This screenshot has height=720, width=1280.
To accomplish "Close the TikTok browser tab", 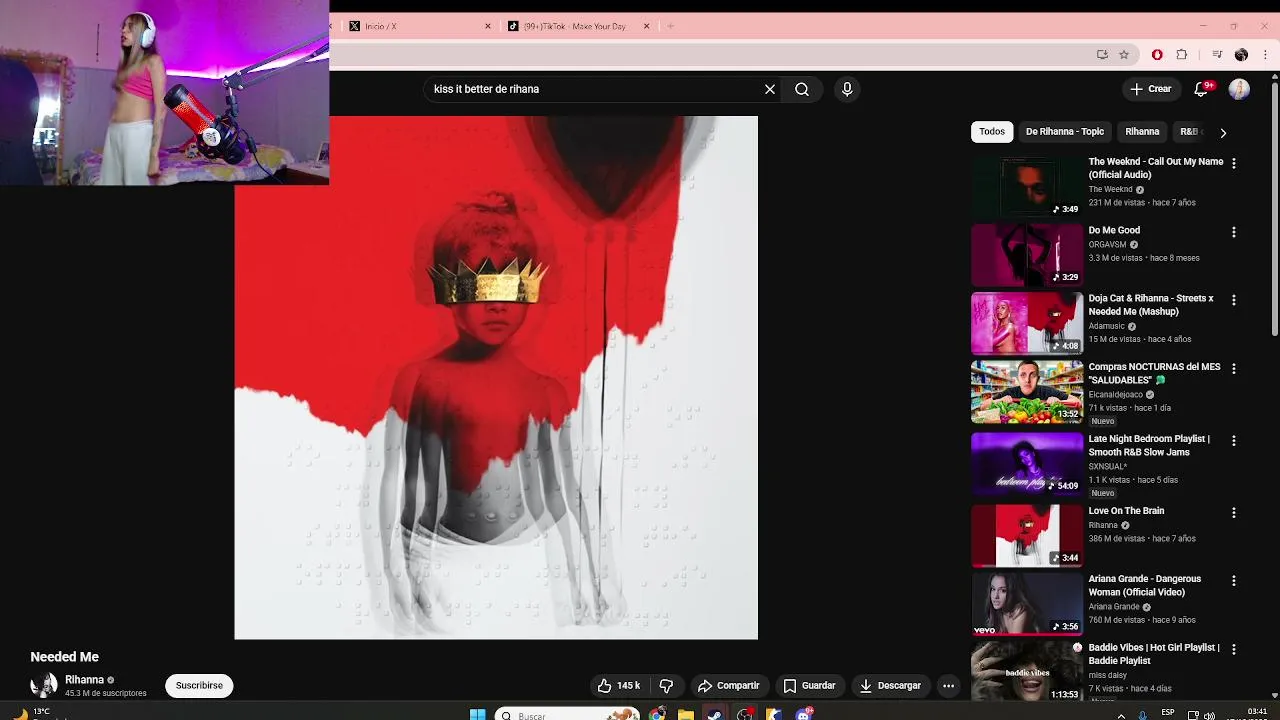I will pos(646,26).
